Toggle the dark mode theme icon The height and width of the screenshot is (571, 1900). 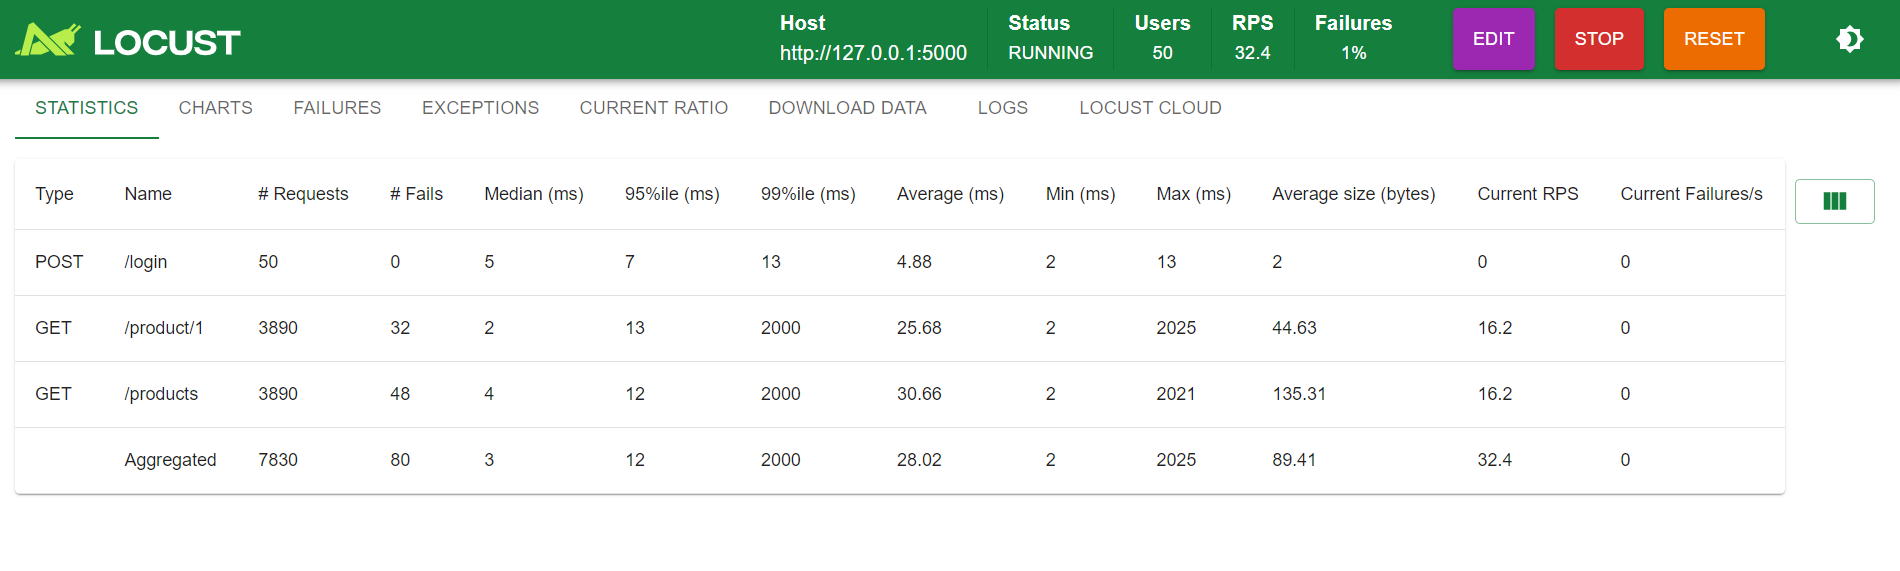point(1849,39)
